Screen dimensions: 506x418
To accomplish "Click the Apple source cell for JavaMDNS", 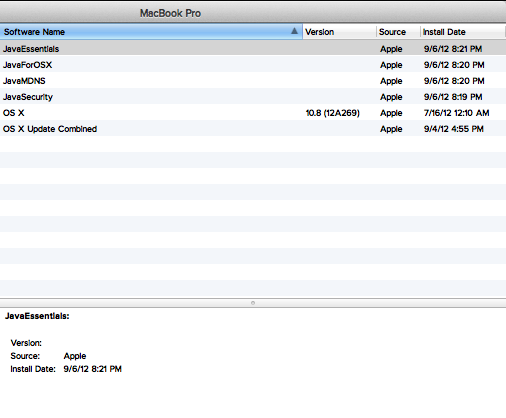I will [391, 81].
